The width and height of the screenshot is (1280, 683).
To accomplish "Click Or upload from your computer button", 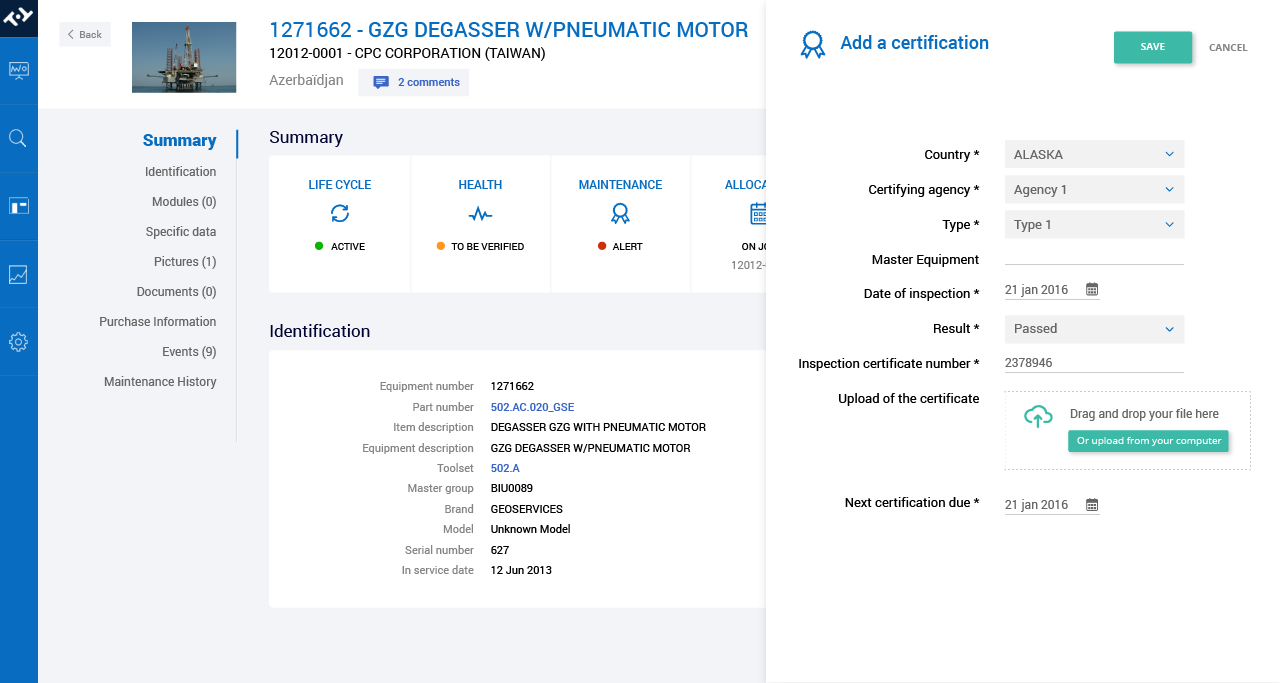I will coord(1148,441).
